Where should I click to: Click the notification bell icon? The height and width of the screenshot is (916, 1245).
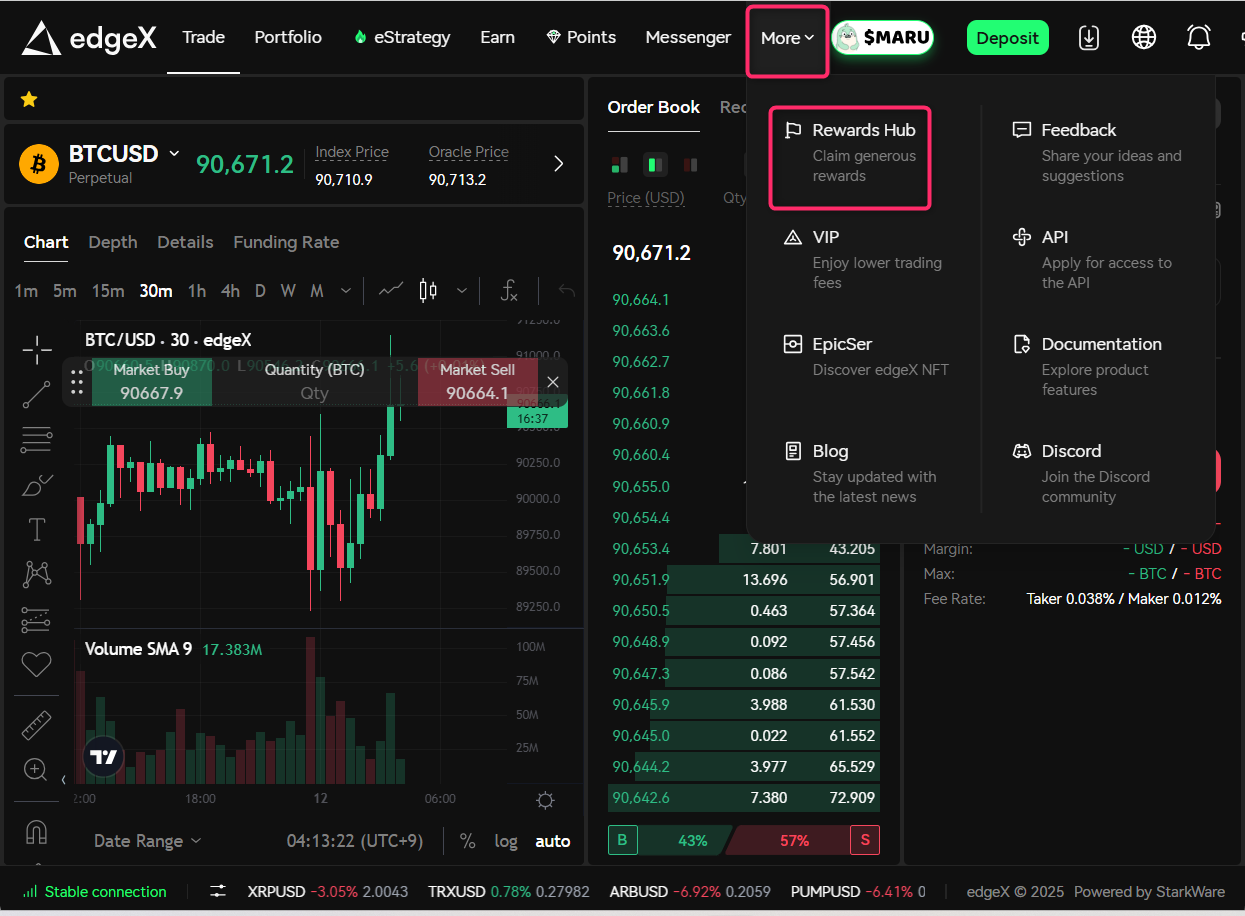[x=1198, y=38]
